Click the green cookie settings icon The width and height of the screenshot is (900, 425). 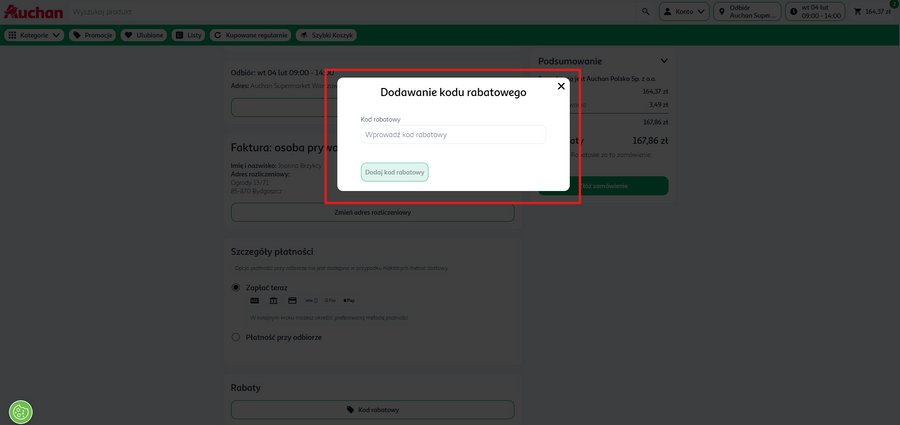click(x=21, y=411)
